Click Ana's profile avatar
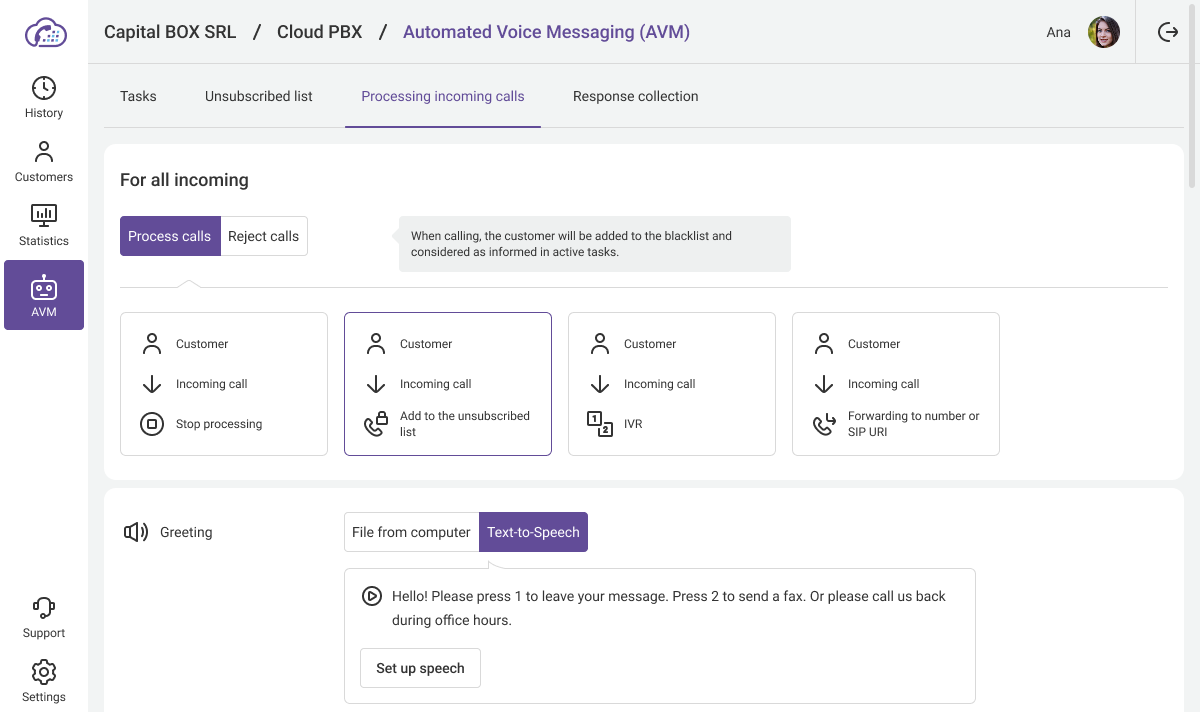This screenshot has height=712, width=1200. tap(1104, 32)
